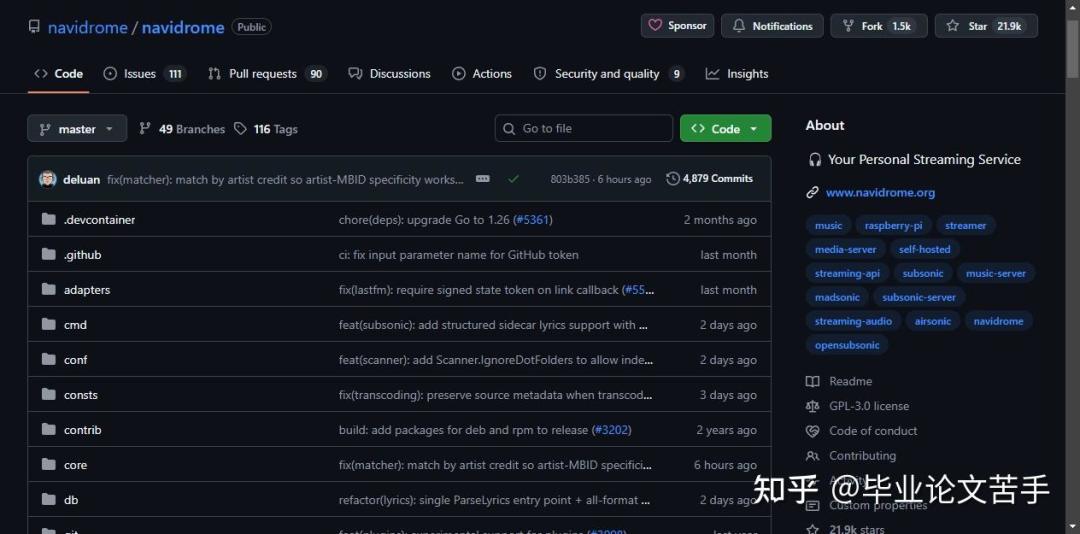This screenshot has width=1080, height=534.
Task: Open the Actions tab
Action: (x=482, y=74)
